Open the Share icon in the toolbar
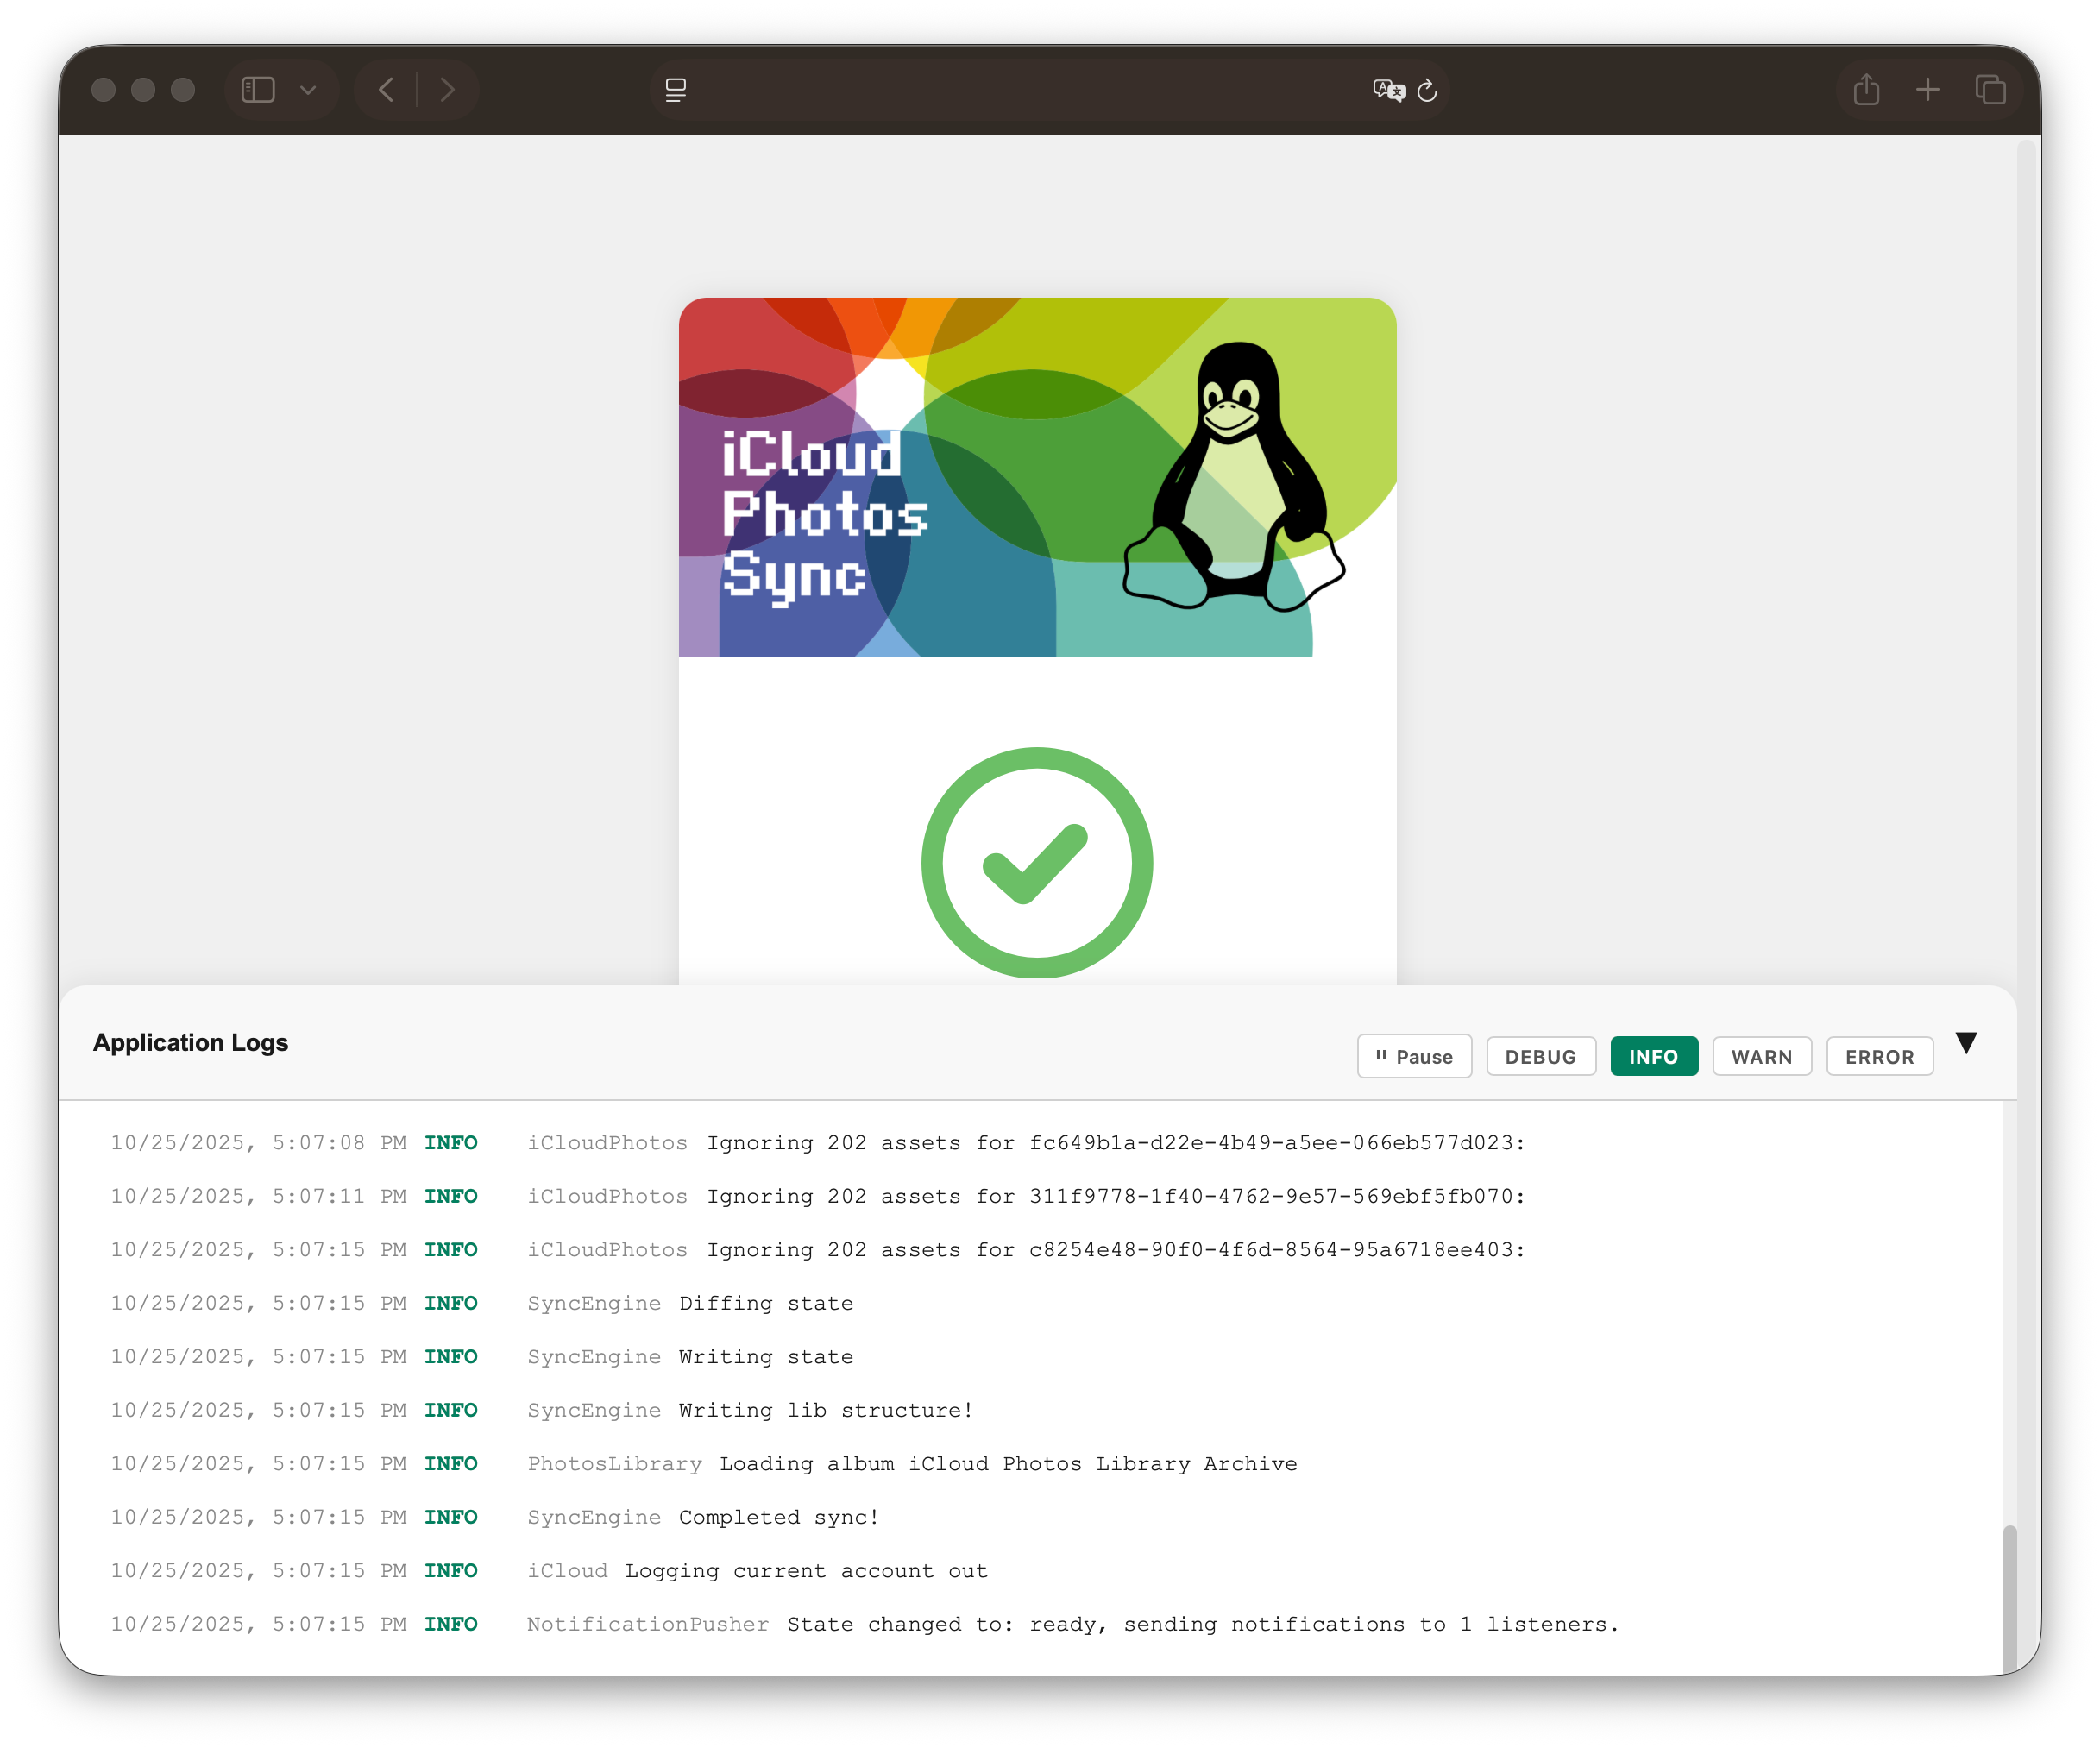The width and height of the screenshot is (2100, 1748). 1866,90
